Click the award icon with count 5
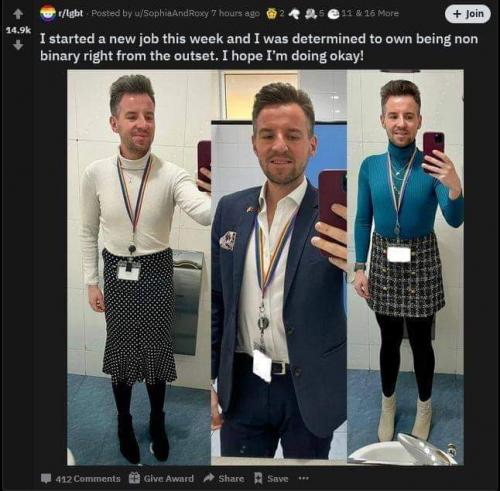This screenshot has height=491, width=500. pyautogui.click(x=311, y=14)
